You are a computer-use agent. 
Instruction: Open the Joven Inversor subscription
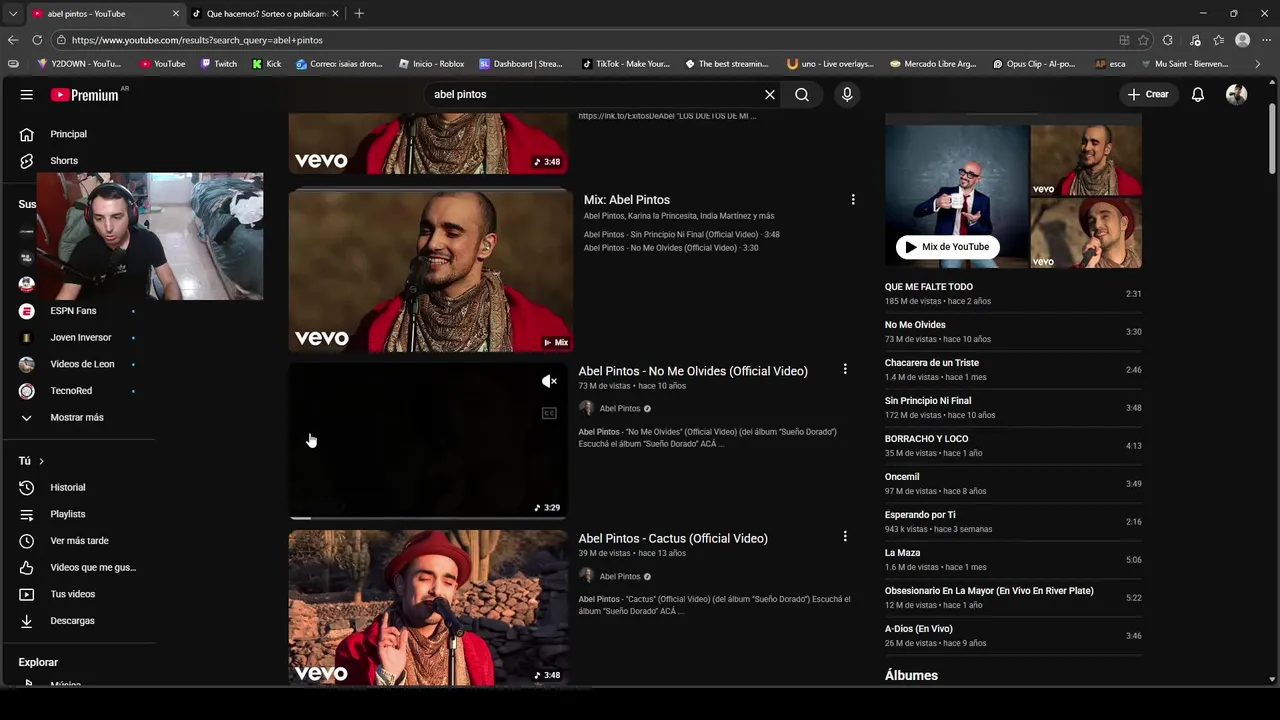(x=80, y=338)
